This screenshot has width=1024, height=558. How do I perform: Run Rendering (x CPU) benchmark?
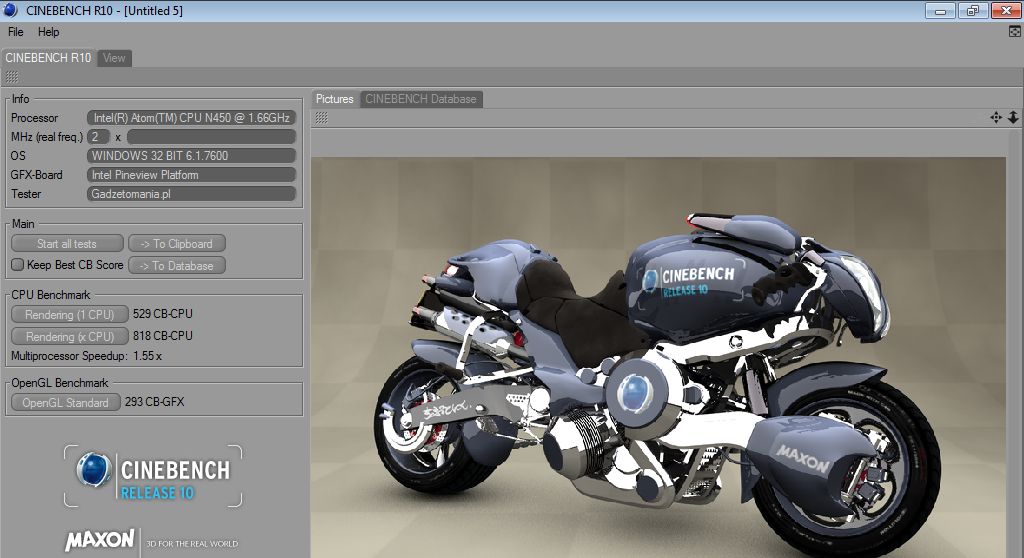point(70,336)
